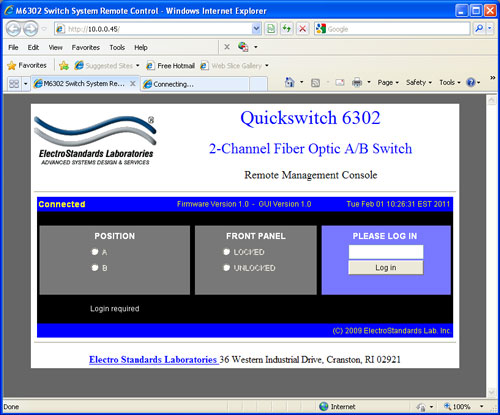Open a new blank tab
The height and width of the screenshot is (415, 500).
click(x=258, y=84)
